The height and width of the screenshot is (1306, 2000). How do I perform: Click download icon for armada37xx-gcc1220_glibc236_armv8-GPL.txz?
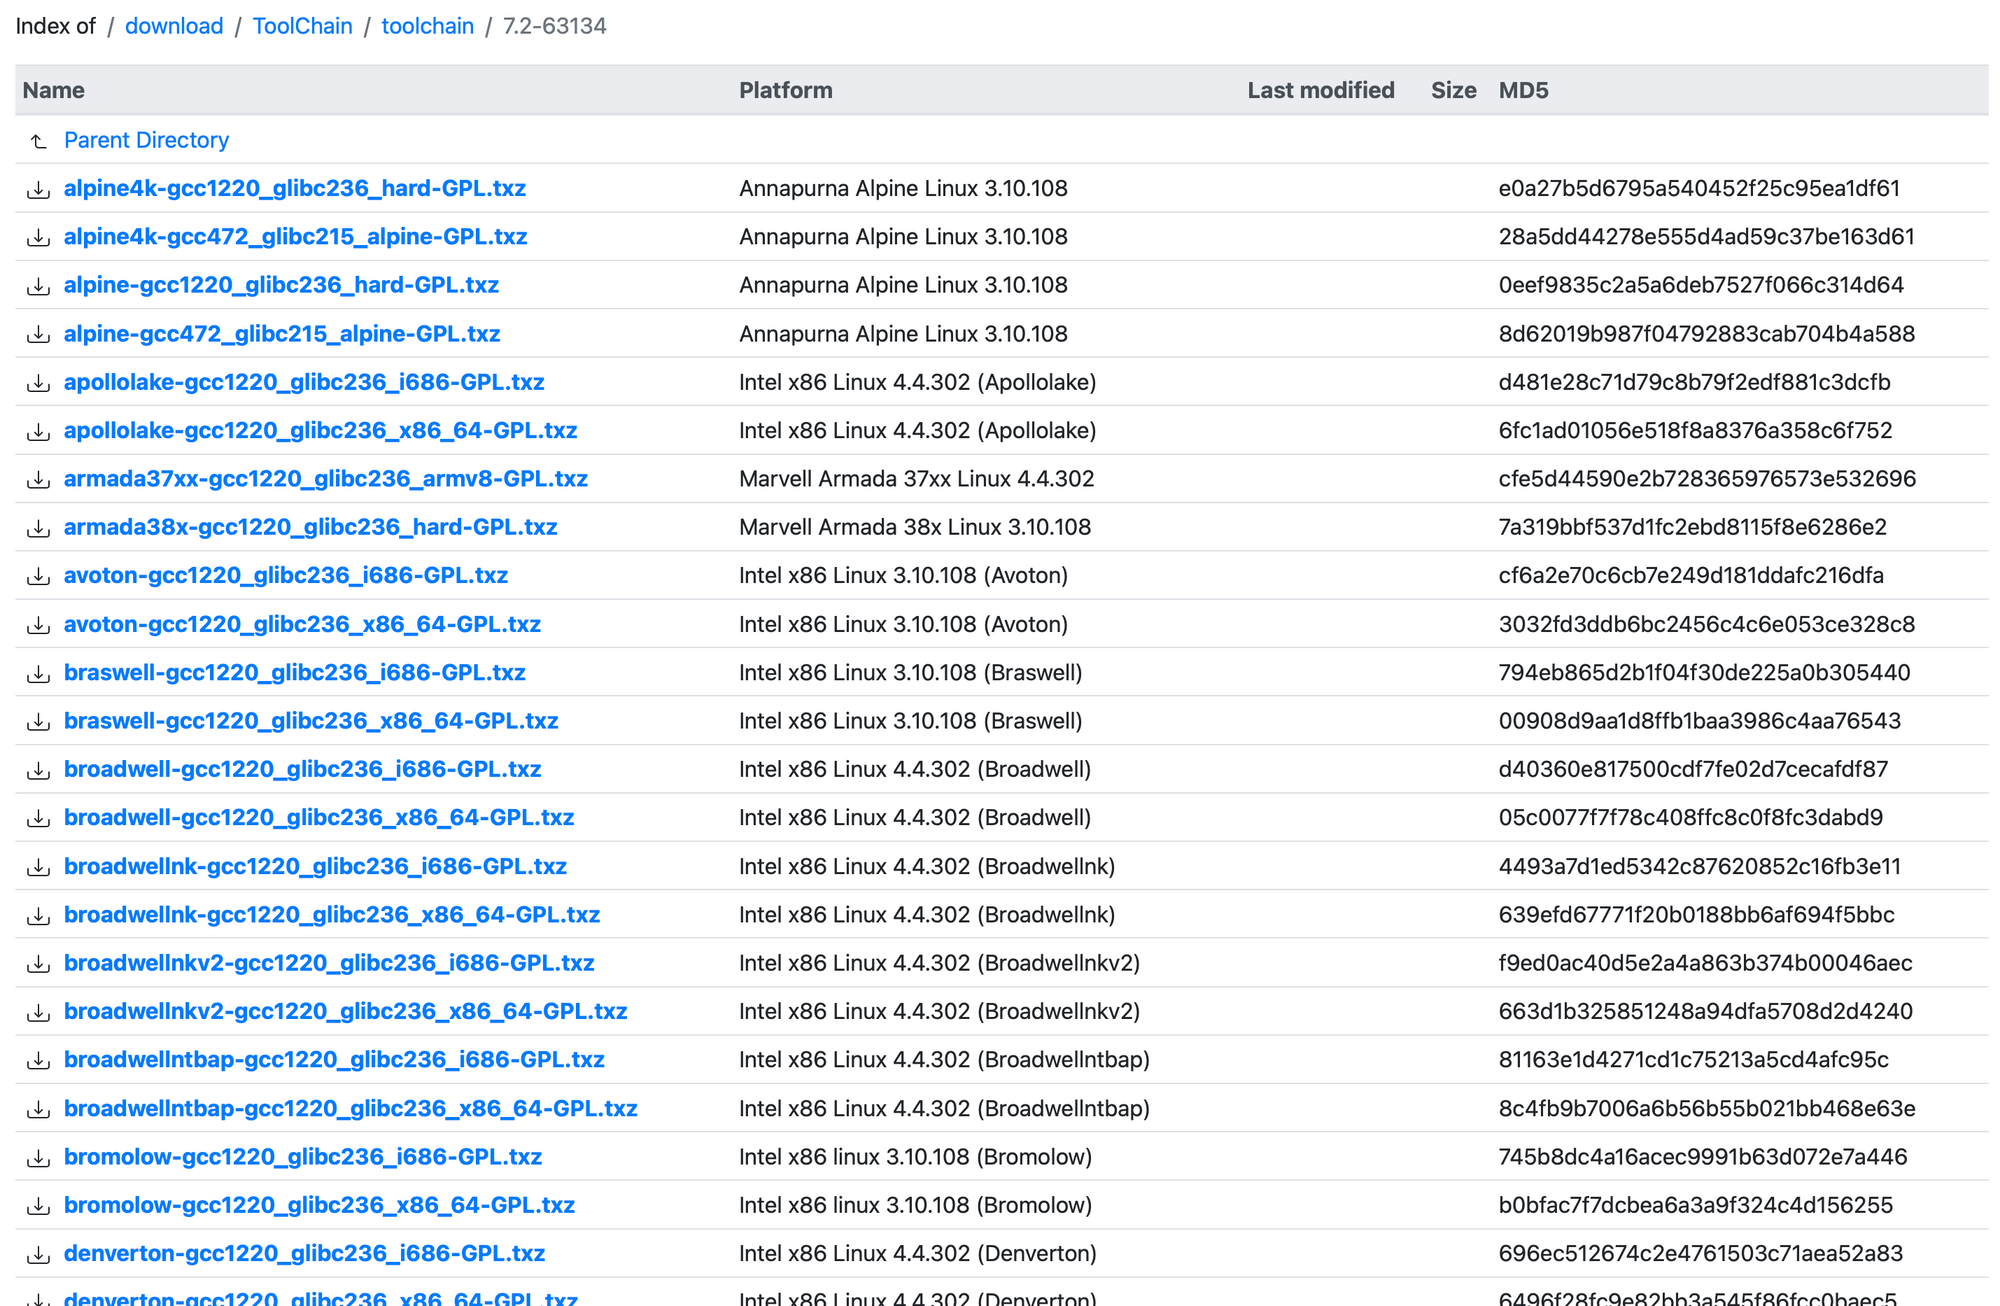(38, 479)
